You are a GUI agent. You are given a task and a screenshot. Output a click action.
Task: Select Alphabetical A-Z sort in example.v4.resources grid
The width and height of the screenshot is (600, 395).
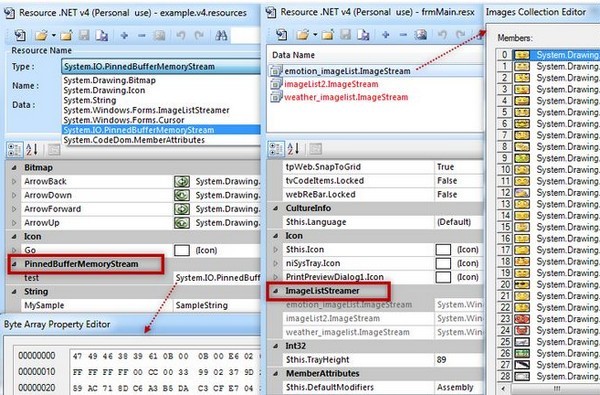[x=32, y=150]
